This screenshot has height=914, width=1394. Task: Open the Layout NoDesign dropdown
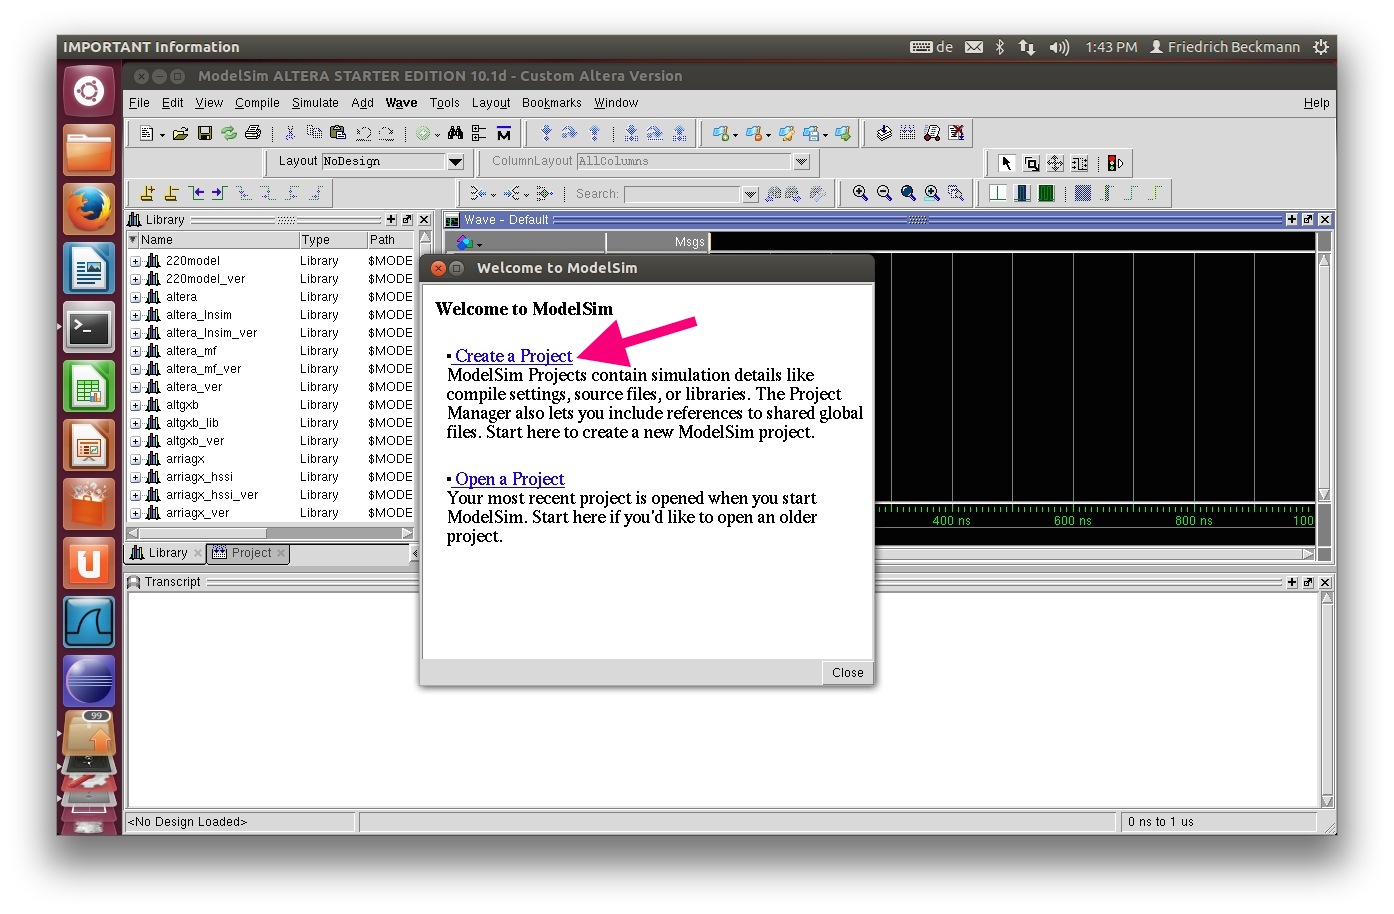[x=455, y=161]
